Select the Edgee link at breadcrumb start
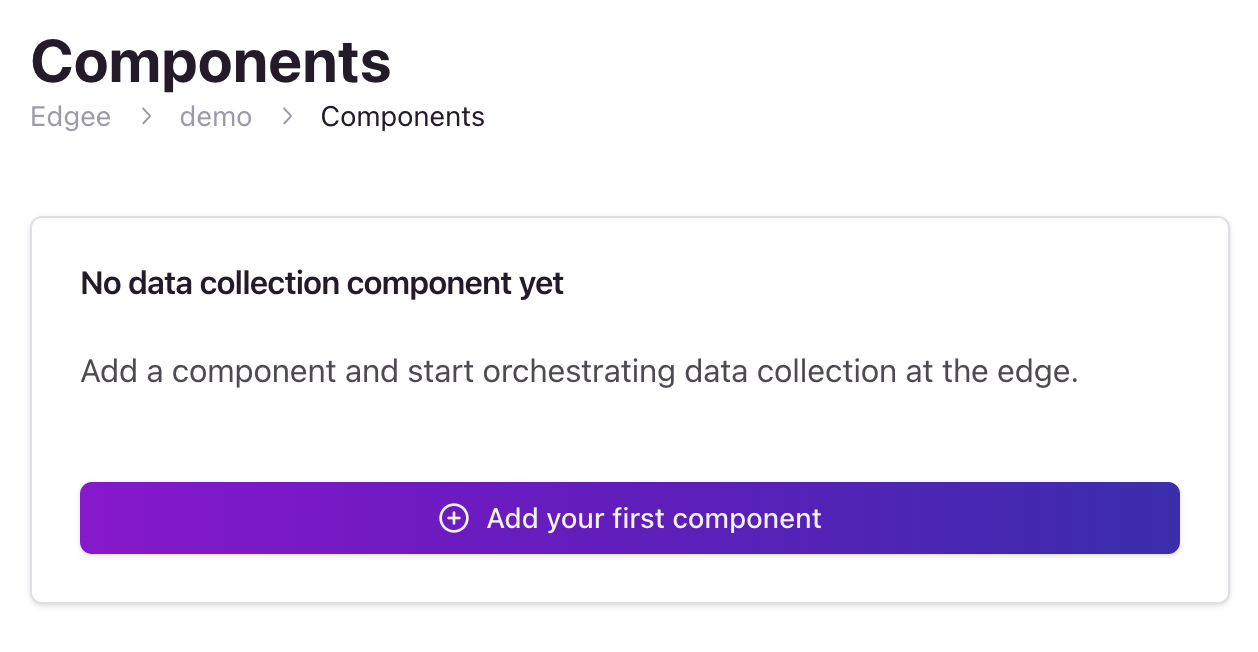1258x652 pixels. pos(70,116)
